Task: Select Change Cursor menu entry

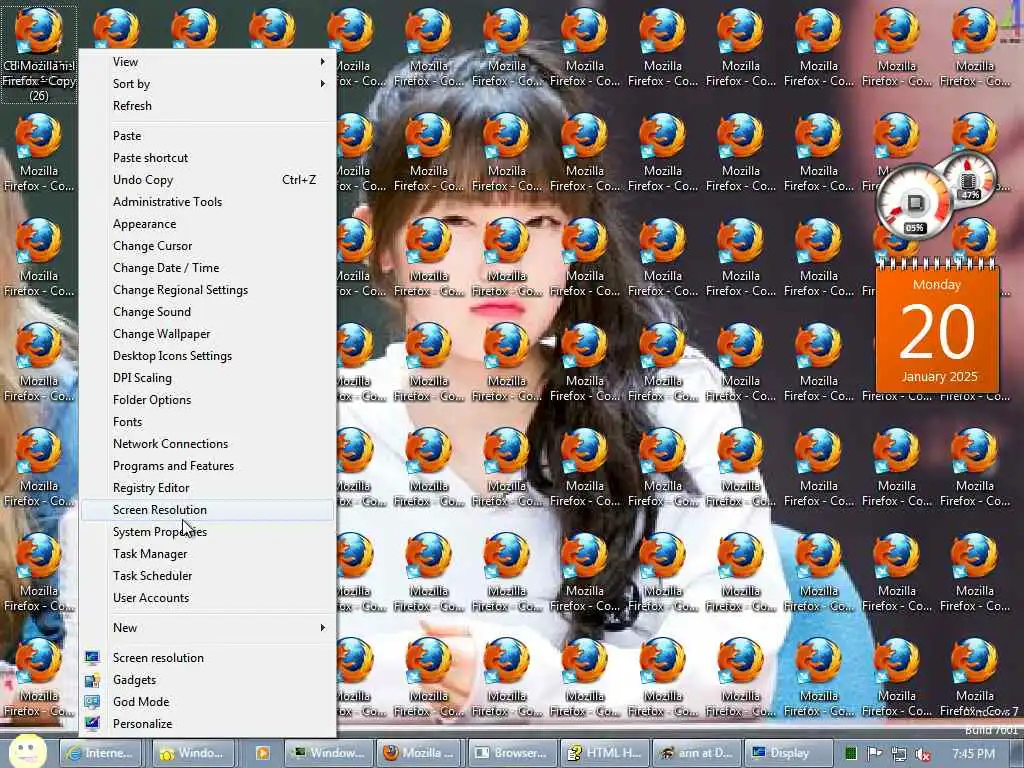Action: (208, 246)
